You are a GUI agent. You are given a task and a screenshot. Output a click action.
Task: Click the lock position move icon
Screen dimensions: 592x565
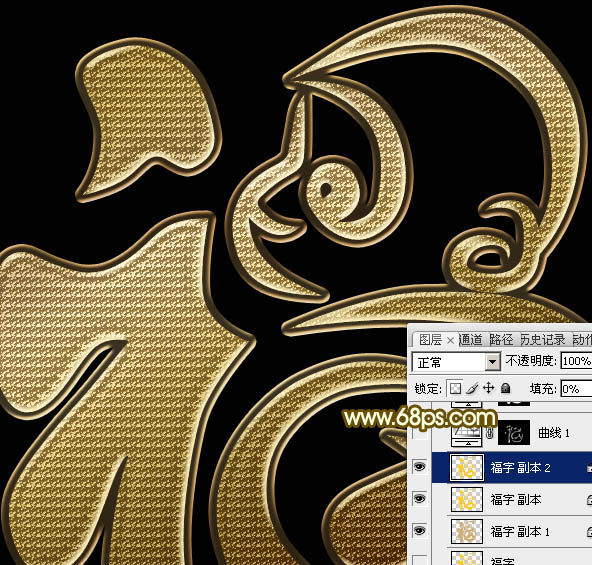click(489, 388)
